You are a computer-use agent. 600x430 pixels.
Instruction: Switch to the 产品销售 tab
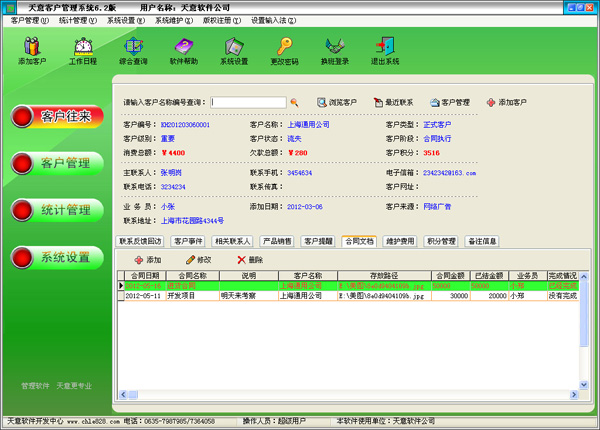coord(277,241)
